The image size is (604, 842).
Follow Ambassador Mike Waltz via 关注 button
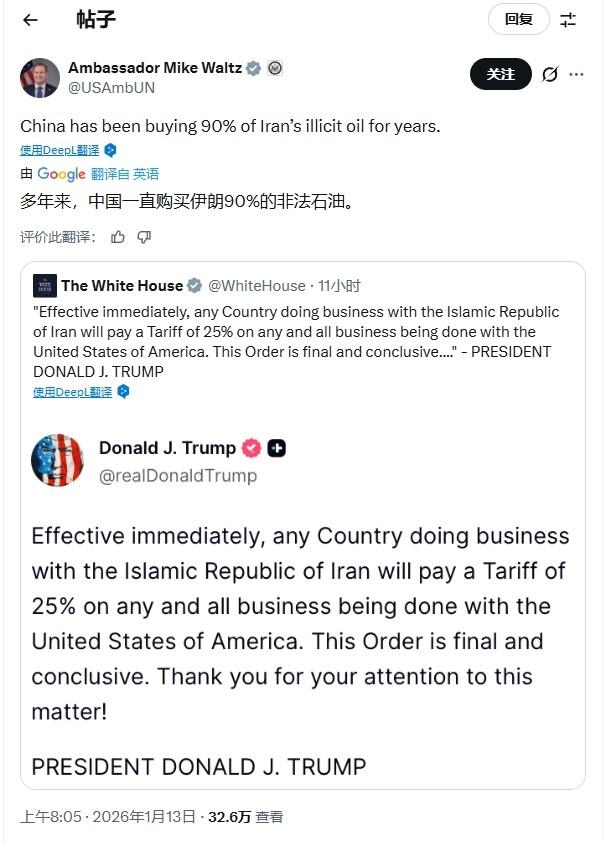pyautogui.click(x=500, y=74)
